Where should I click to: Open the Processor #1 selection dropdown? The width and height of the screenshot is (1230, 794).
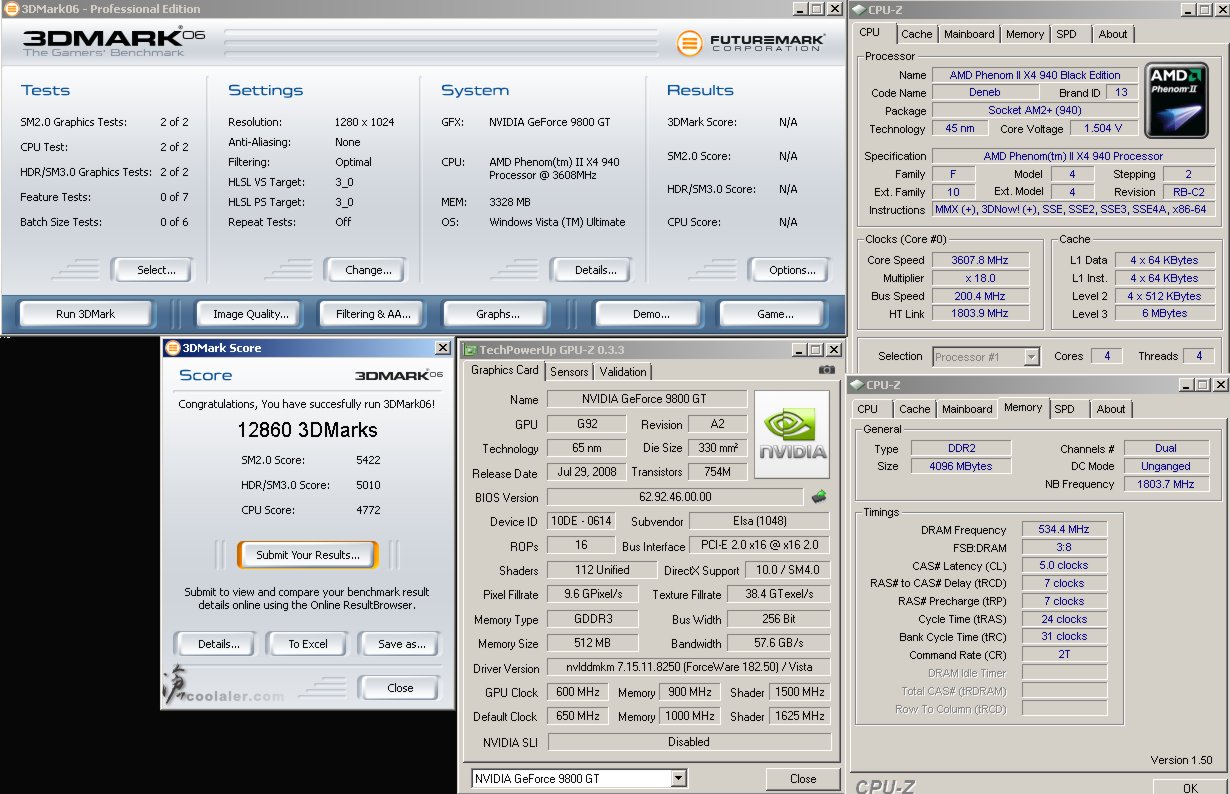[1031, 357]
